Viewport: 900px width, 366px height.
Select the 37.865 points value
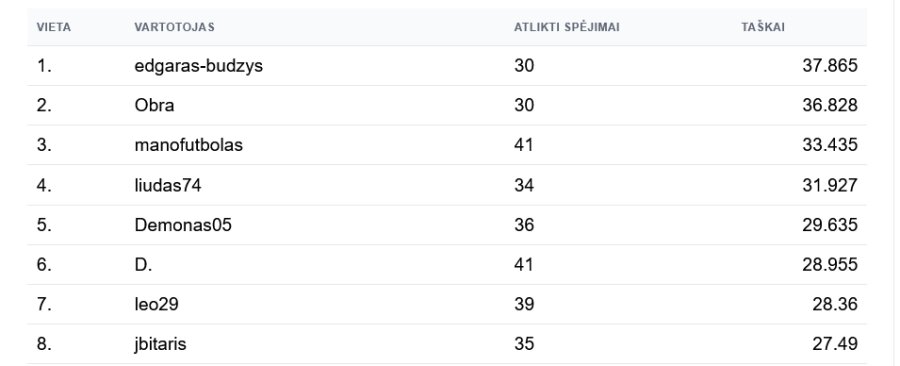coord(830,66)
